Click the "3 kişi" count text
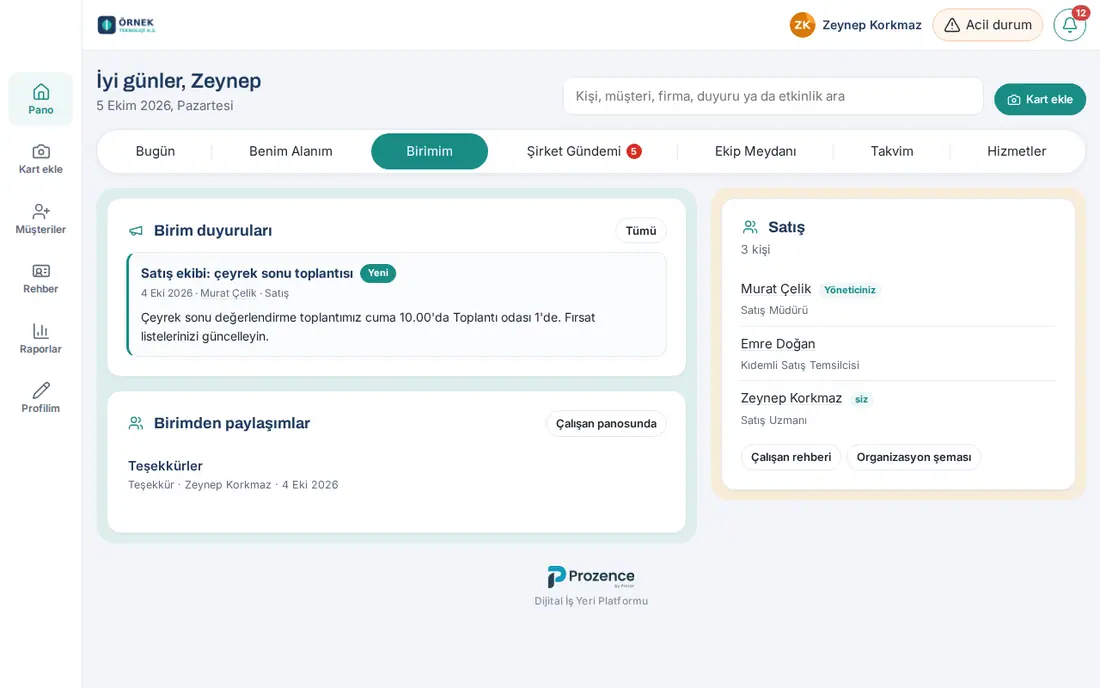1100x688 pixels. 755,250
